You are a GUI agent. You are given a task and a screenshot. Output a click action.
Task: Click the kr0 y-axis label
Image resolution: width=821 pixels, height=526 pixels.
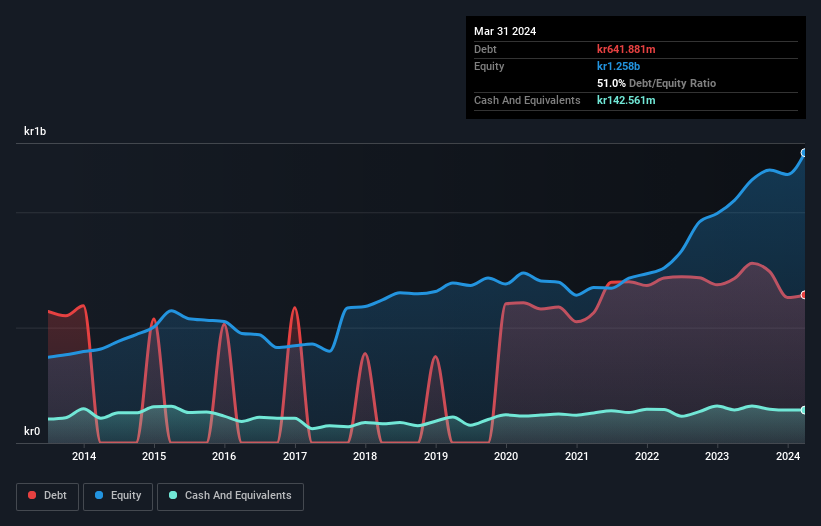[x=32, y=431]
